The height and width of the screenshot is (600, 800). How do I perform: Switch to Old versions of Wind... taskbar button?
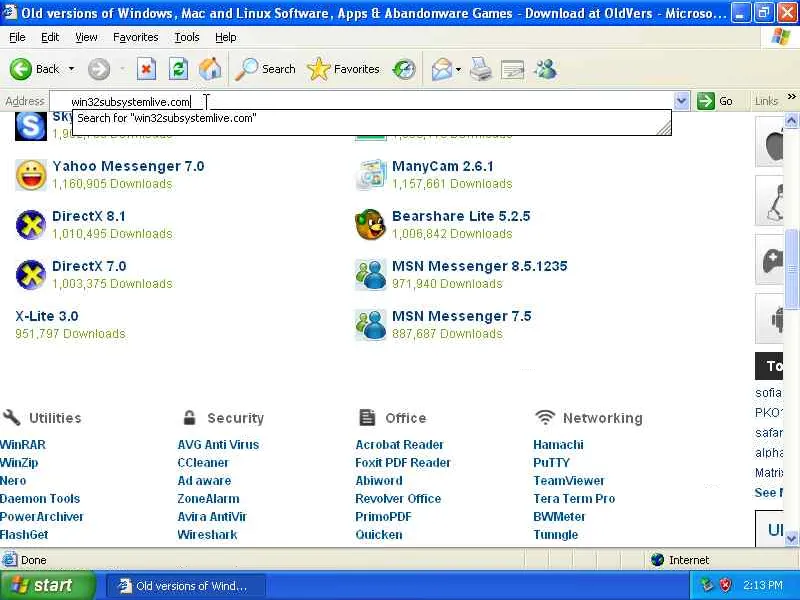click(x=186, y=586)
